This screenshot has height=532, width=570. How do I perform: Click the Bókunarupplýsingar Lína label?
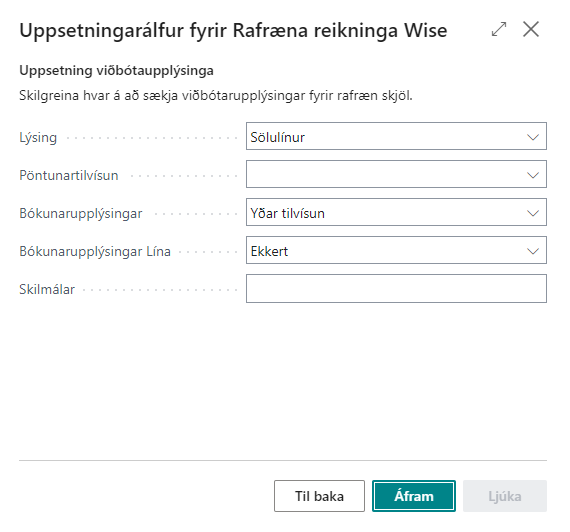[x=95, y=252]
